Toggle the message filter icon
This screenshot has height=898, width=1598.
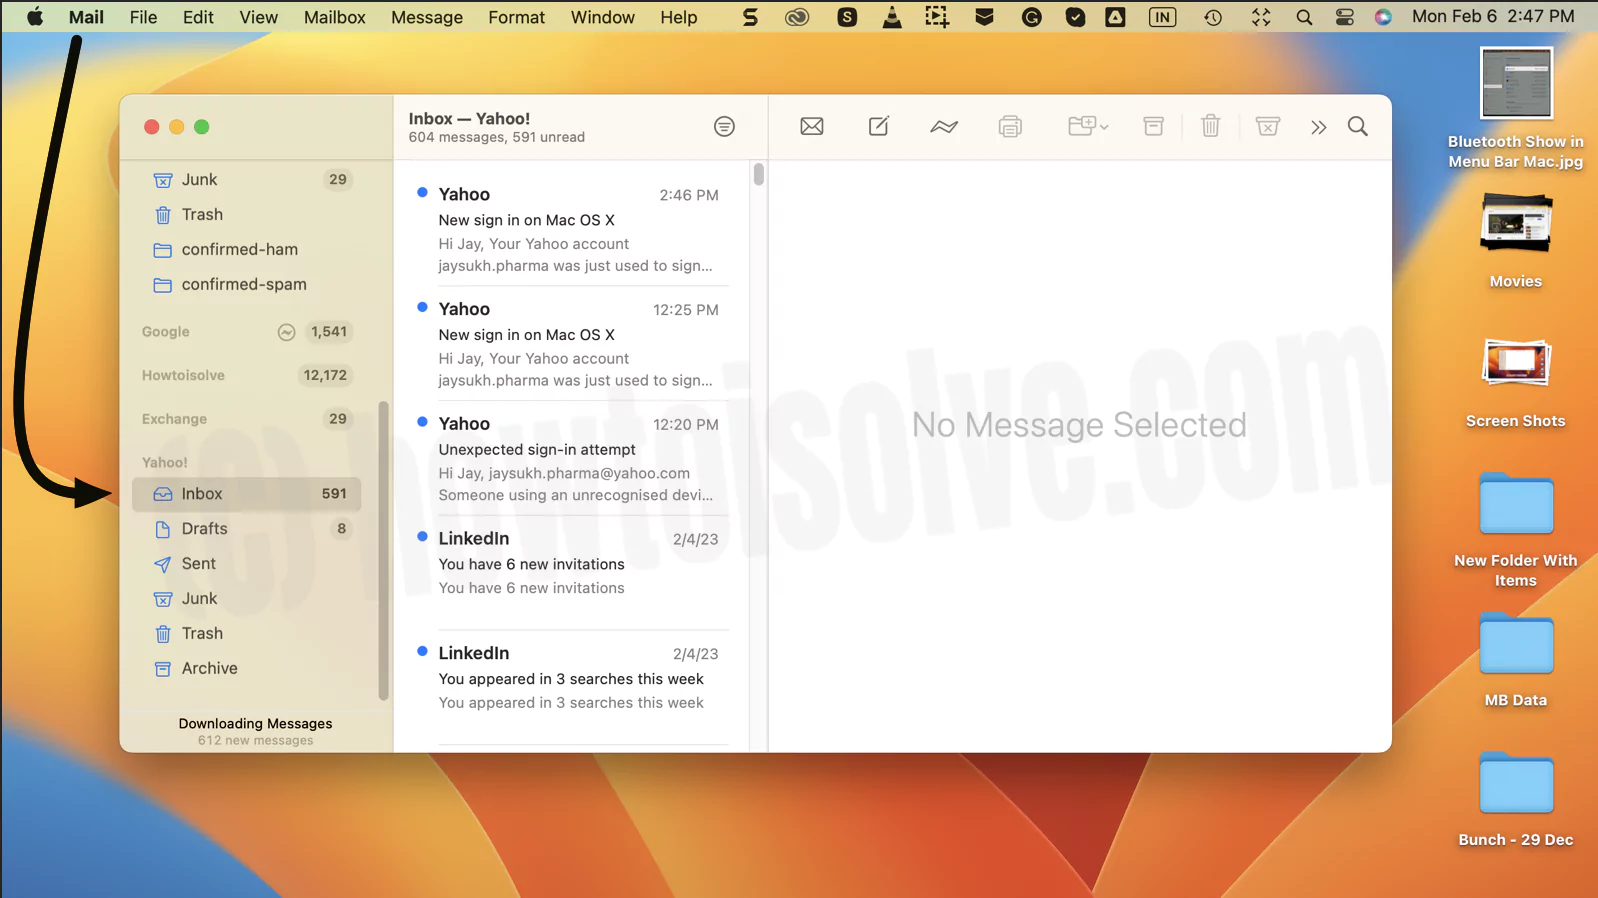[724, 126]
